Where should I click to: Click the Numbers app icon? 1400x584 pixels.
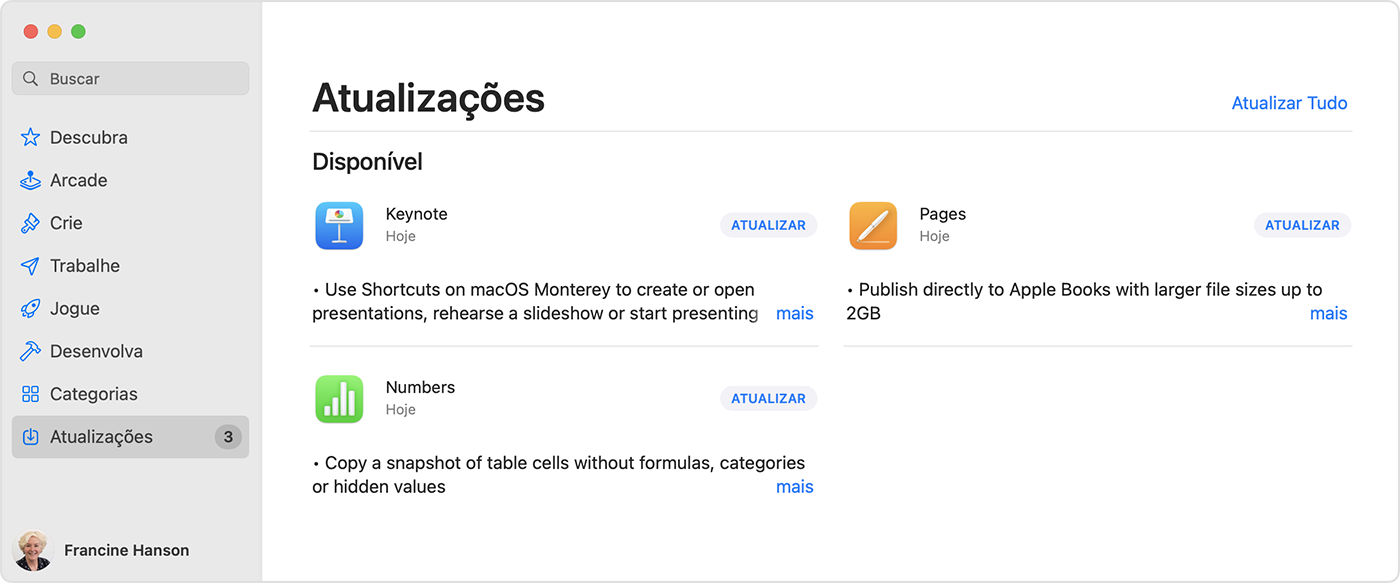tap(339, 399)
